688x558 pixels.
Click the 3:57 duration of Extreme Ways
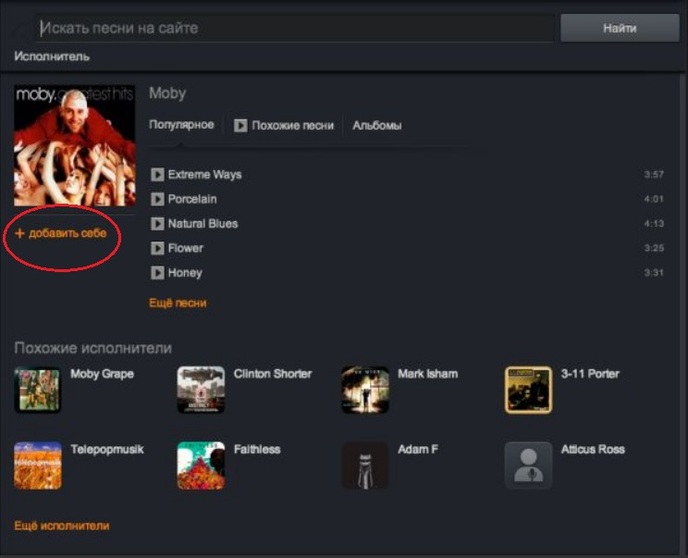pyautogui.click(x=654, y=175)
